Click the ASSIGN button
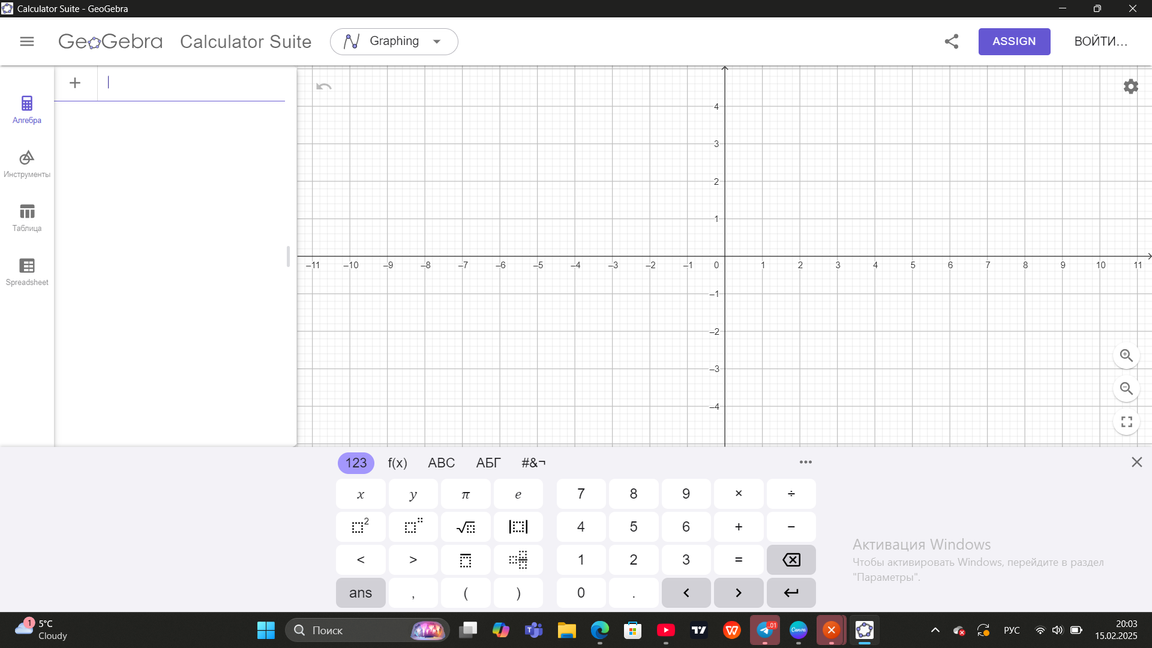The height and width of the screenshot is (648, 1152). point(1013,42)
